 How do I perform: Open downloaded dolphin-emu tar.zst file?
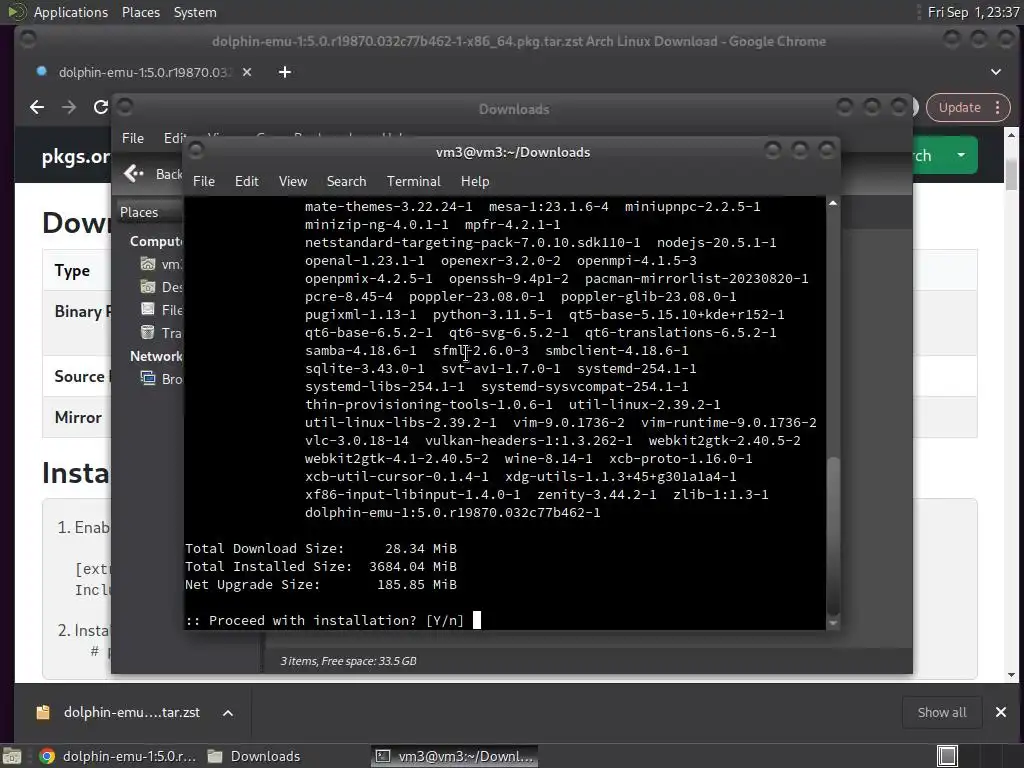[131, 712]
